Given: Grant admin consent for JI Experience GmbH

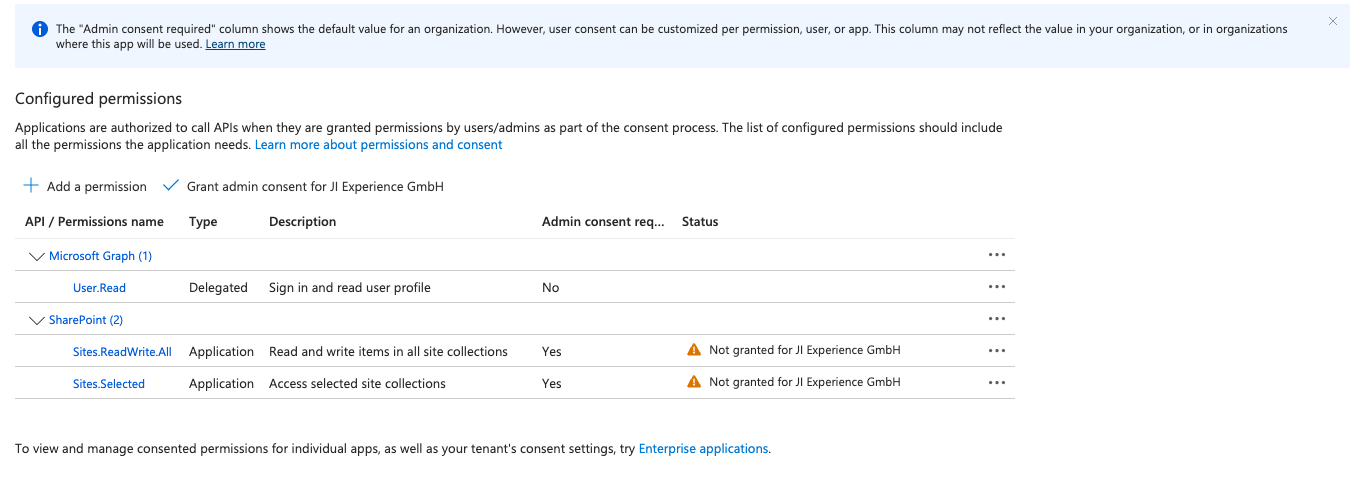Looking at the screenshot, I should tap(315, 187).
